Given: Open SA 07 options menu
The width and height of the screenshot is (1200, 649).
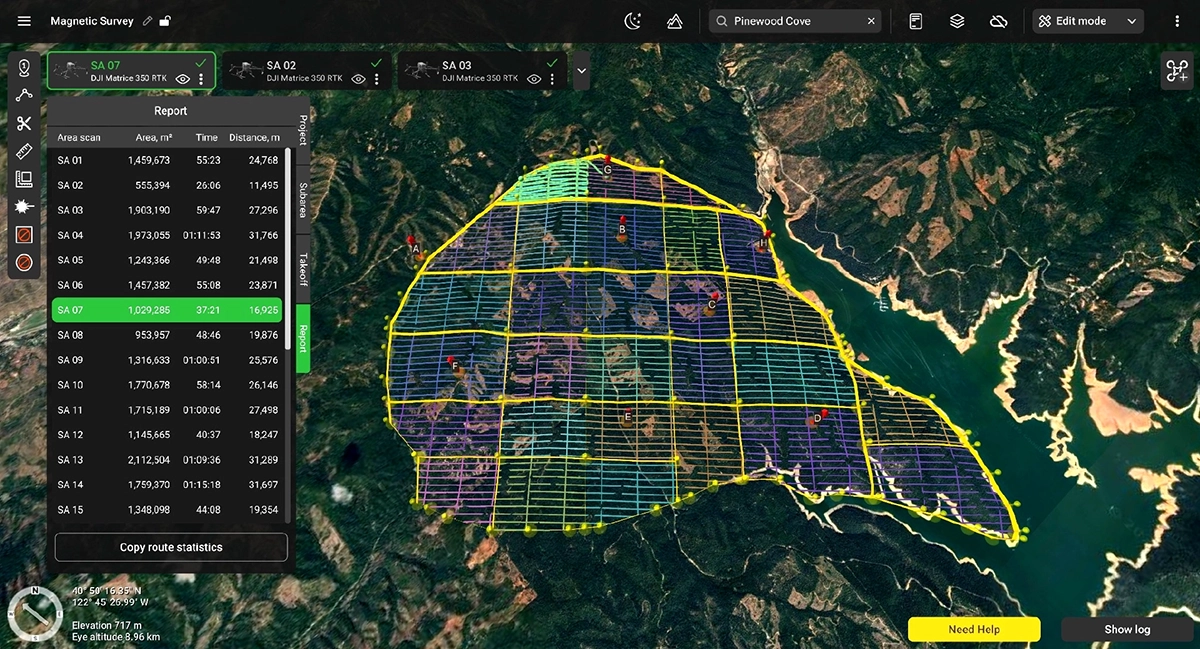Looking at the screenshot, I should 203,79.
